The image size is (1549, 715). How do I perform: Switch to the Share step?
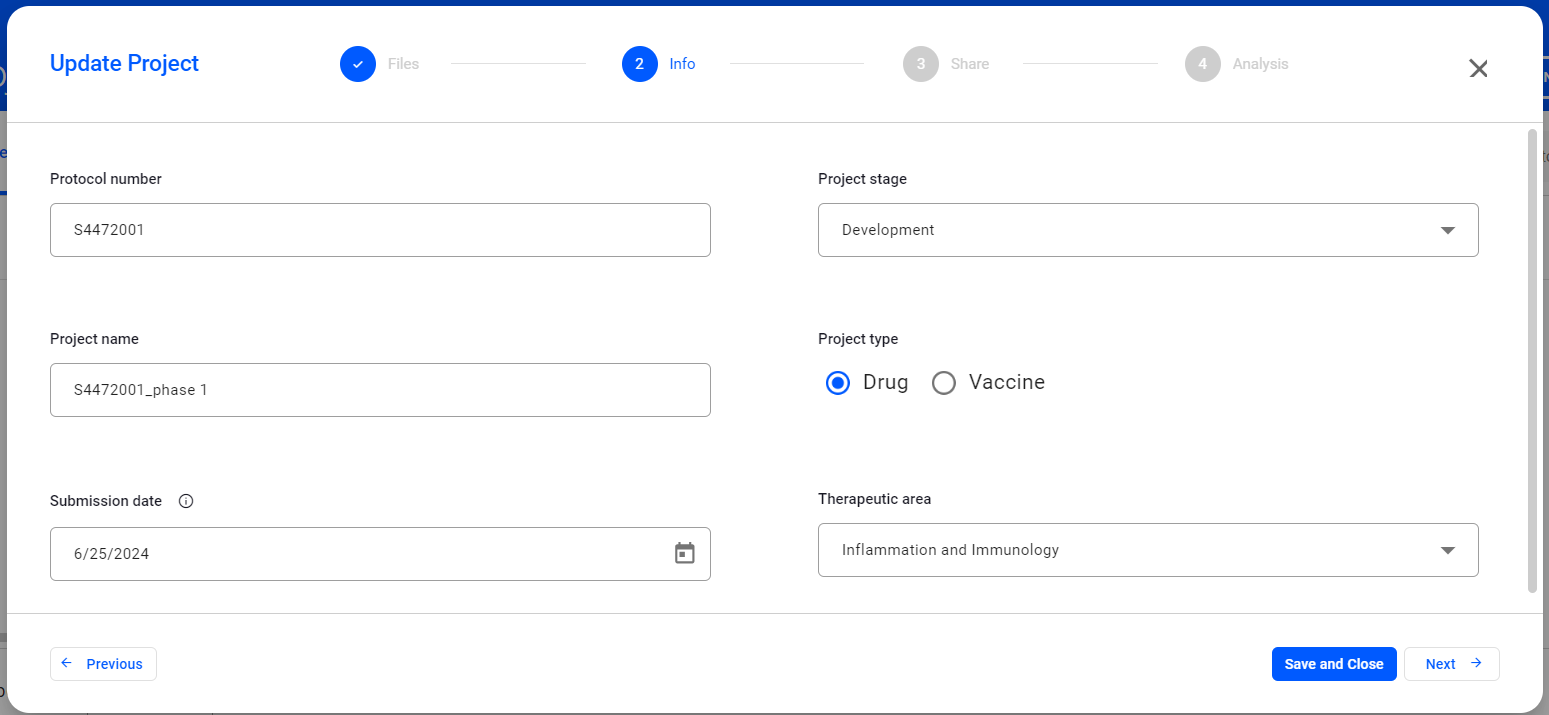[946, 63]
